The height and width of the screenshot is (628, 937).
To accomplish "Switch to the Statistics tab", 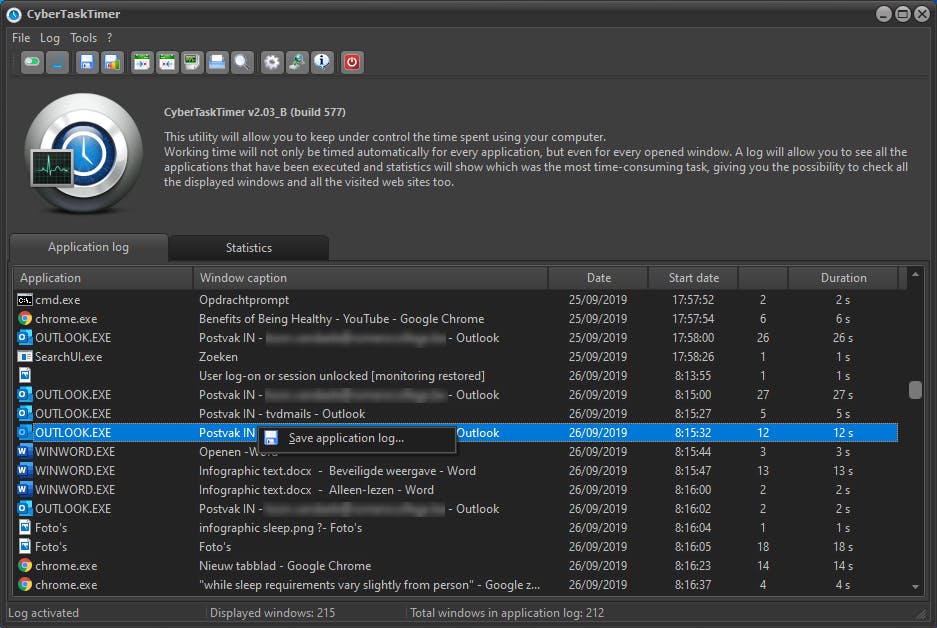I will pos(248,248).
